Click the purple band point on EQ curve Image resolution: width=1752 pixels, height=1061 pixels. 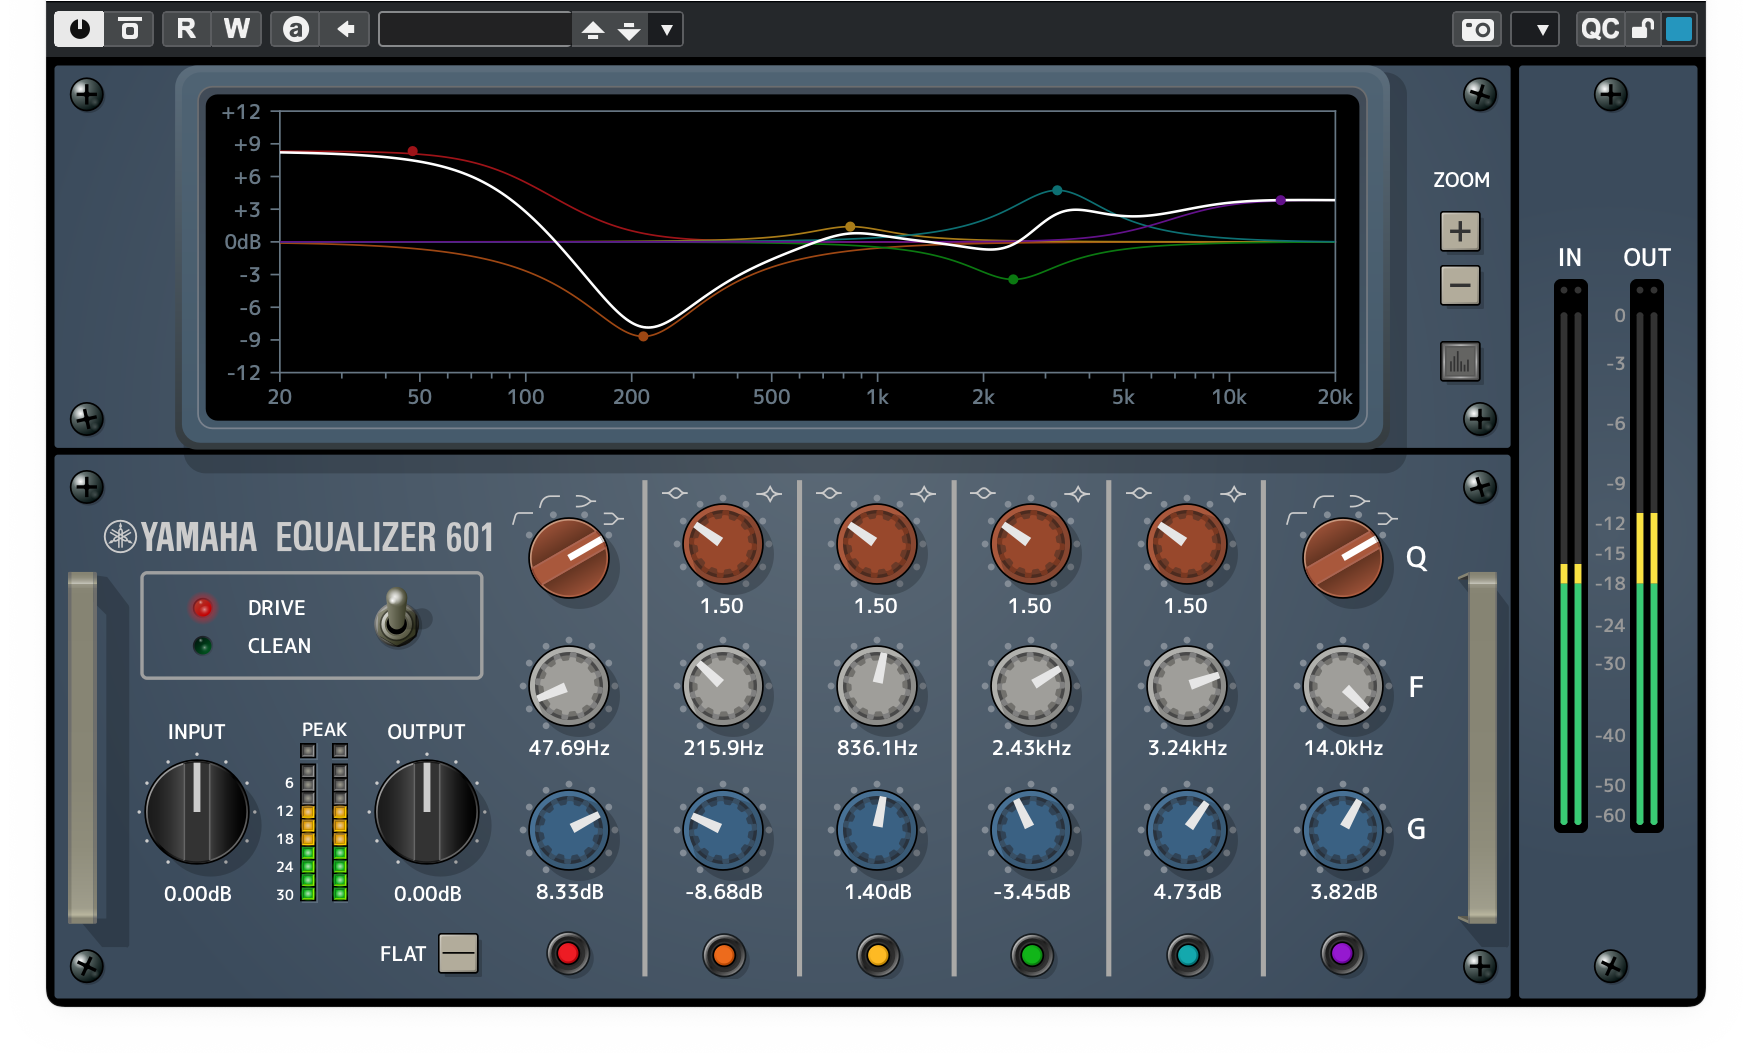[1280, 200]
